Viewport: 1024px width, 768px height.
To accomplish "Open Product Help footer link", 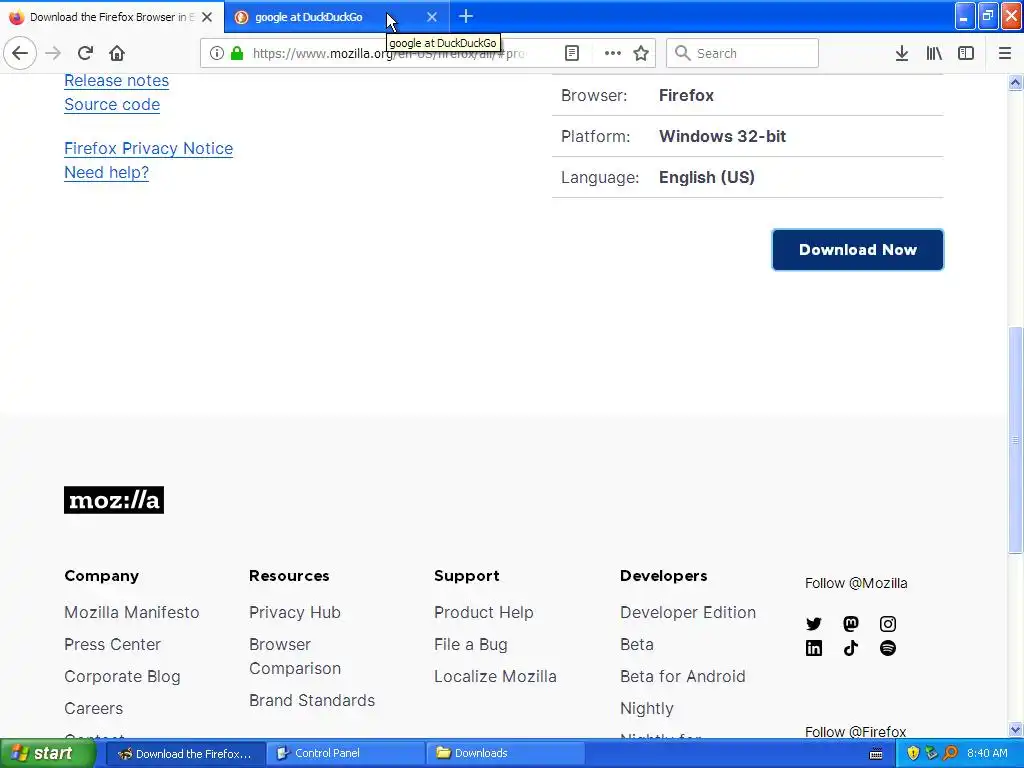I will click(483, 613).
